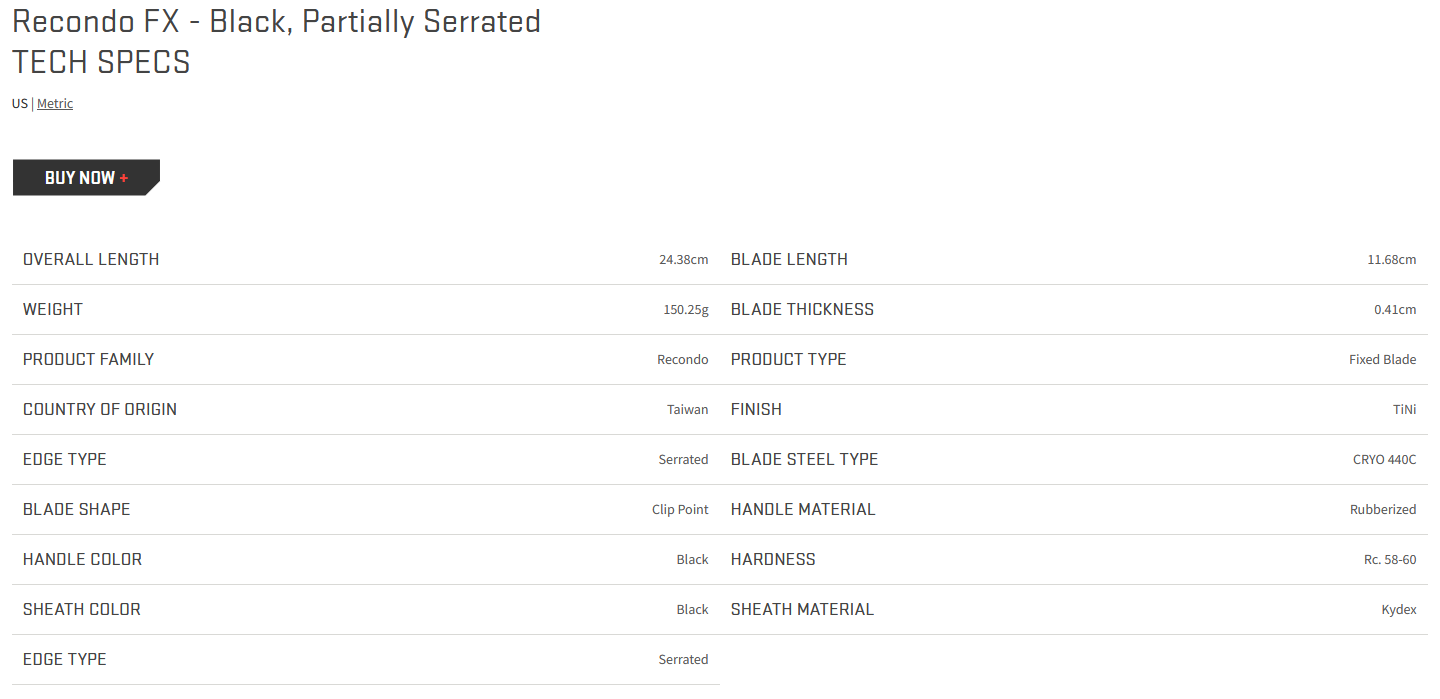
Task: Select the Kydex sheath material value
Action: [1399, 609]
